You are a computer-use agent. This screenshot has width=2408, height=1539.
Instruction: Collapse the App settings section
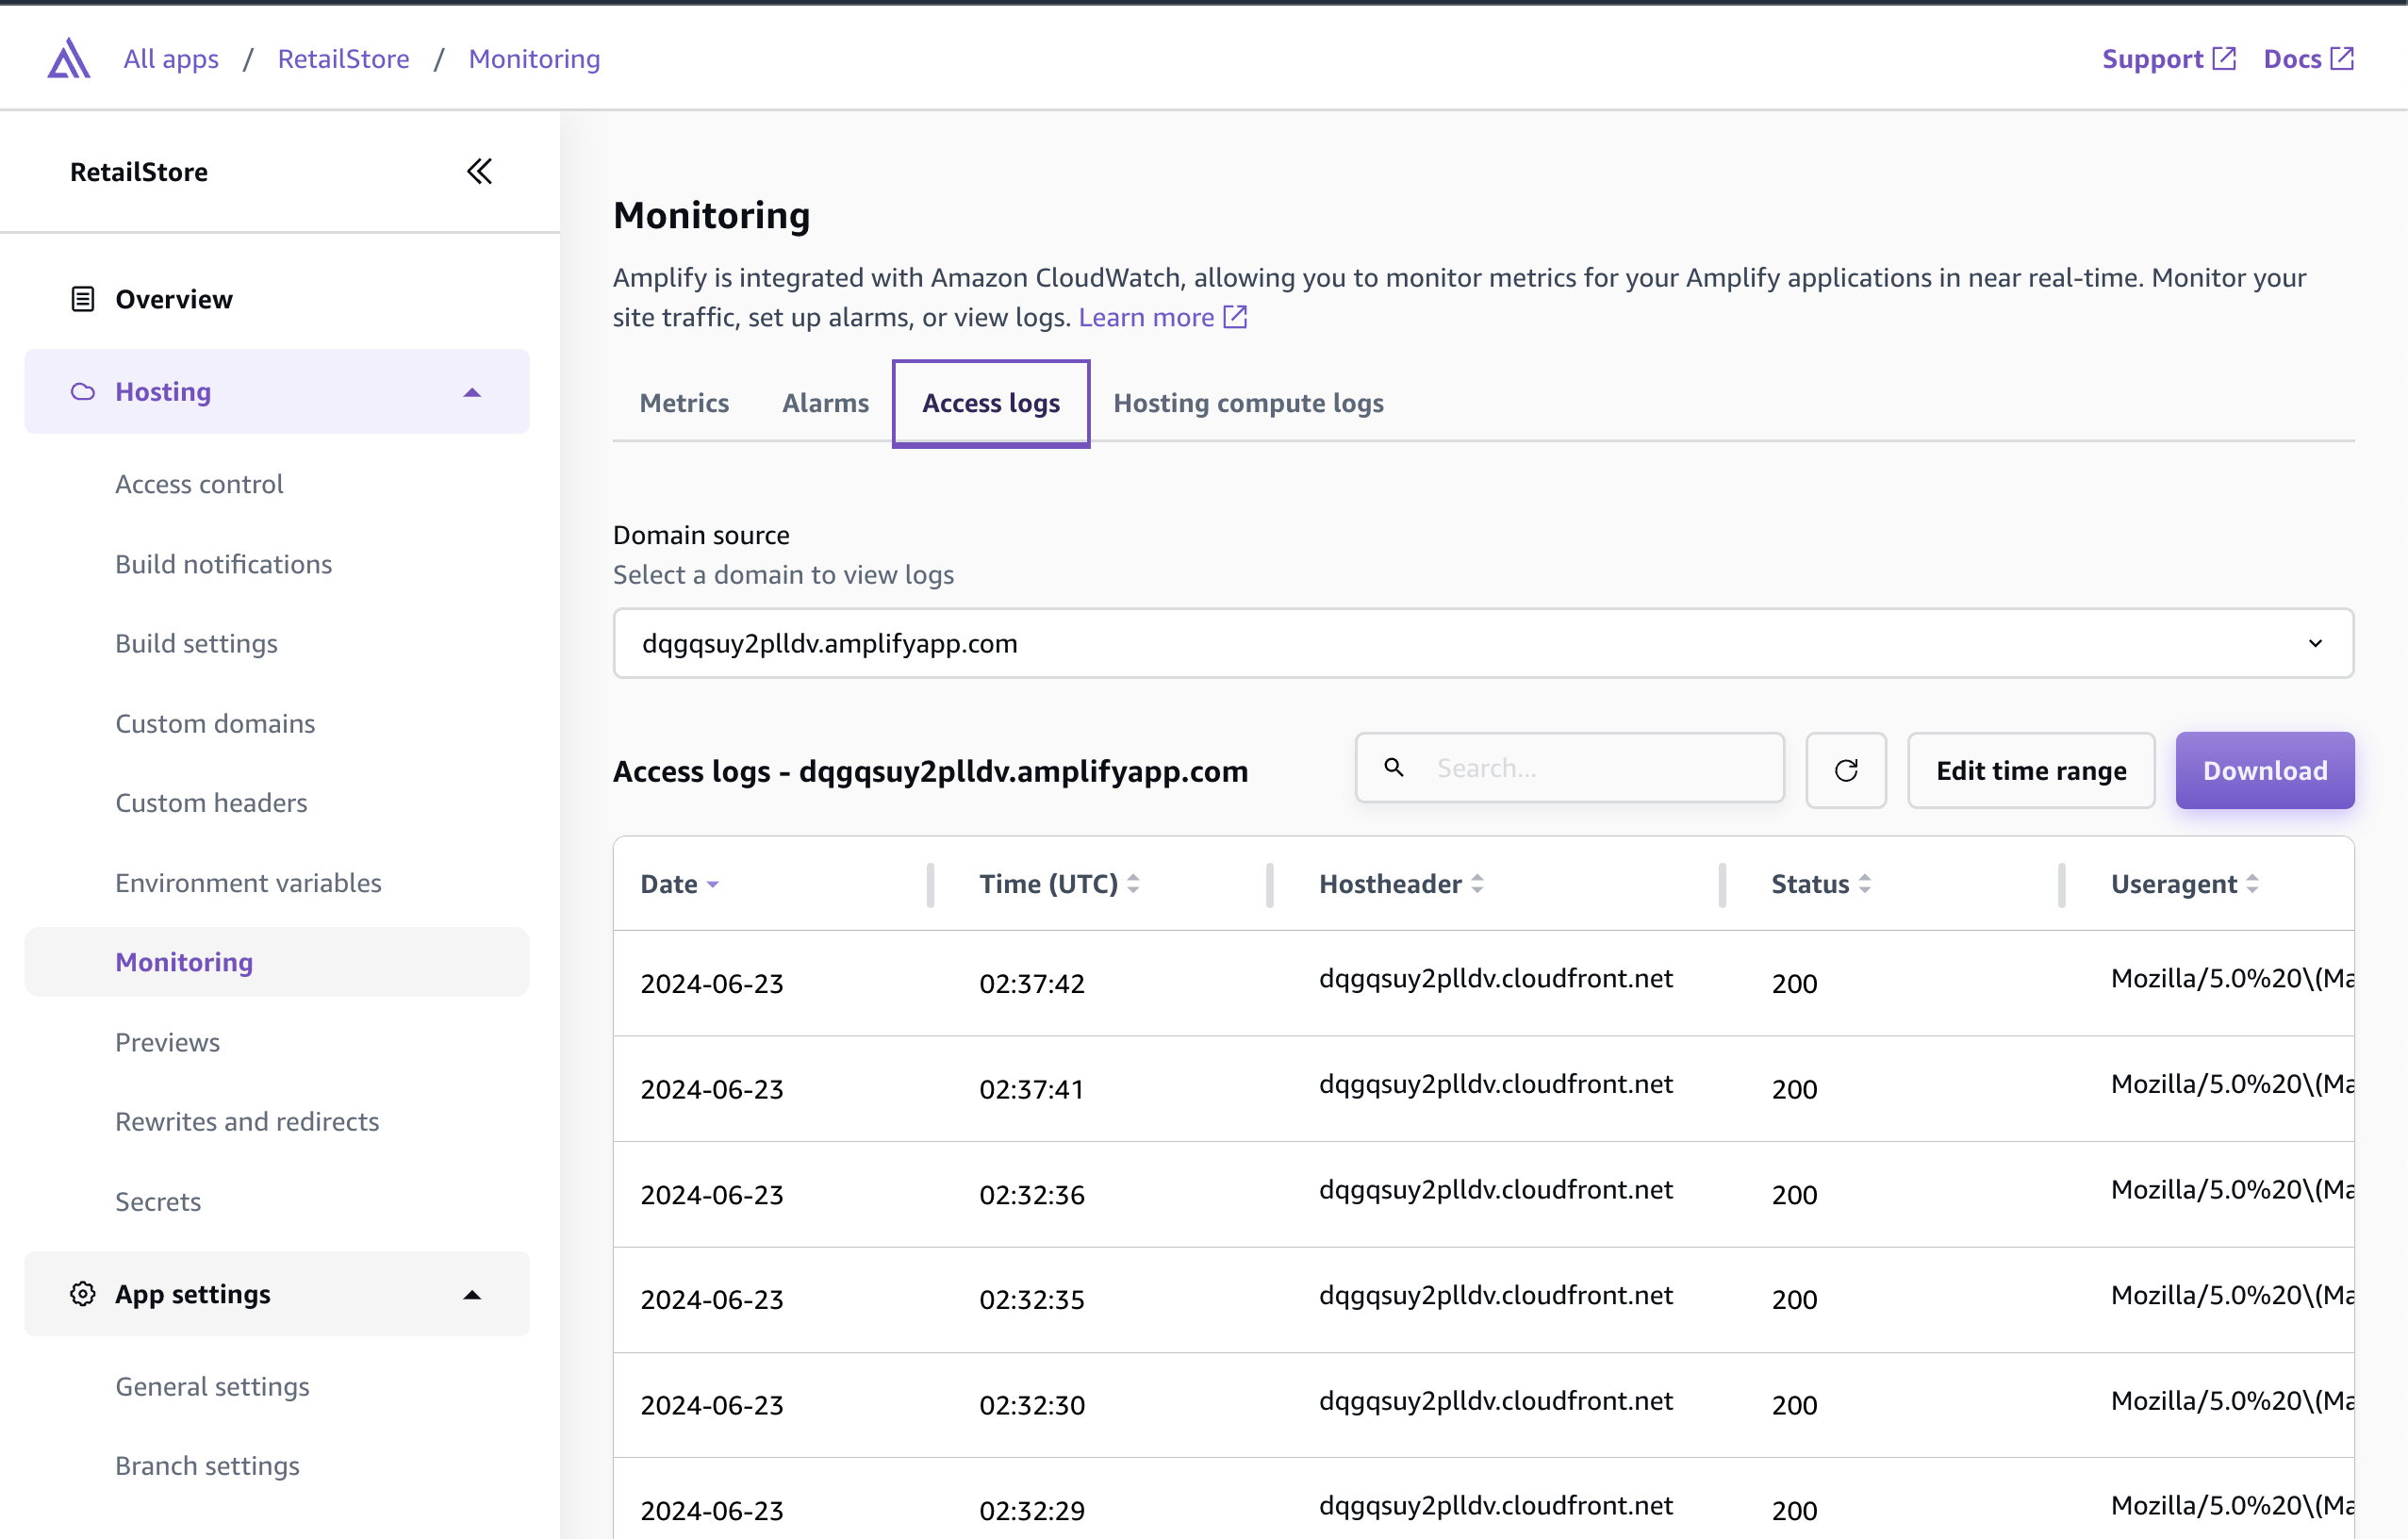click(x=472, y=1294)
